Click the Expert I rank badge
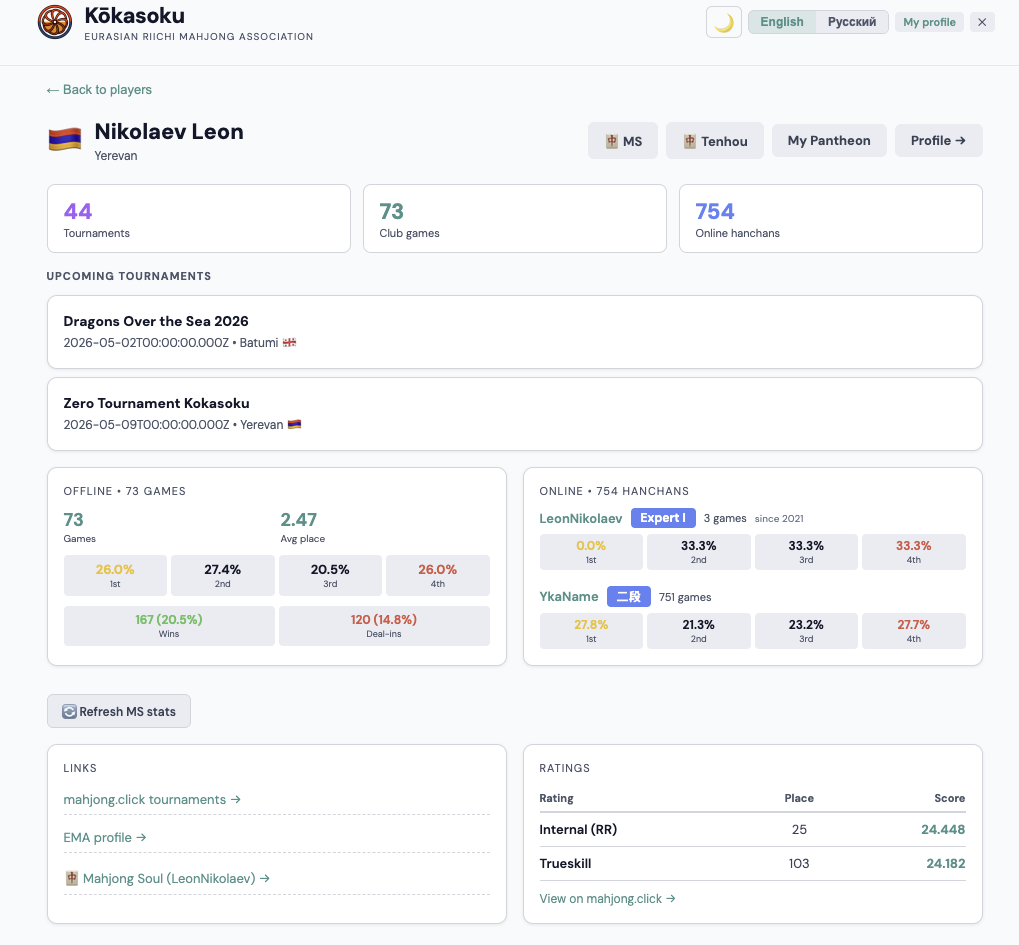The image size is (1019, 945). [662, 518]
